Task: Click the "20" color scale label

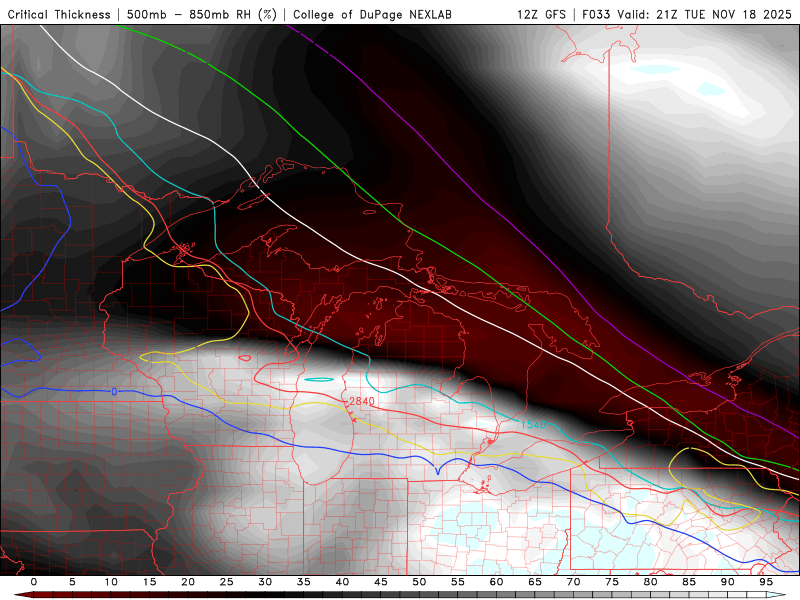Action: click(x=188, y=582)
